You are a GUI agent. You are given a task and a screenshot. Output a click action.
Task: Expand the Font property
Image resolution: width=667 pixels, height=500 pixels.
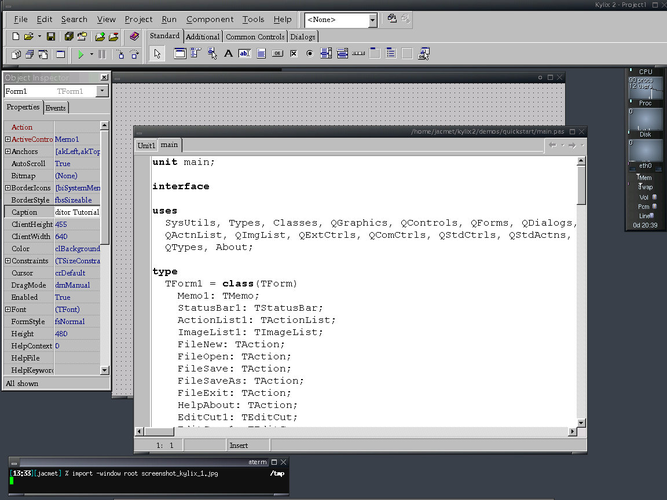coord(8,309)
